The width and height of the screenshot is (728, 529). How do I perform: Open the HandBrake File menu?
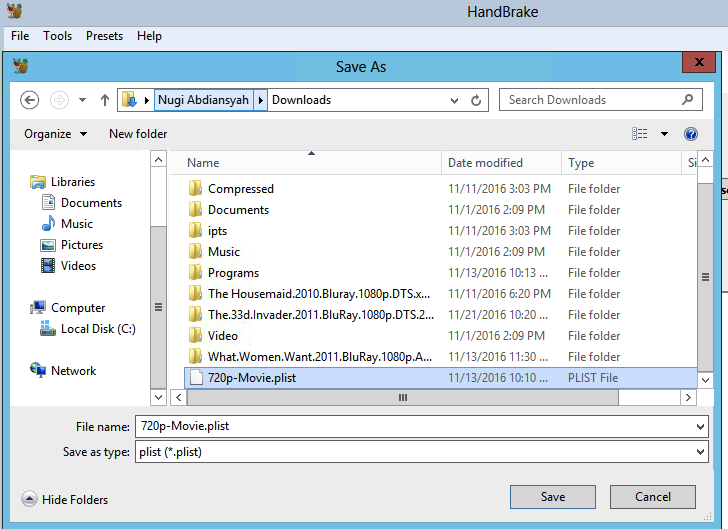(x=20, y=36)
